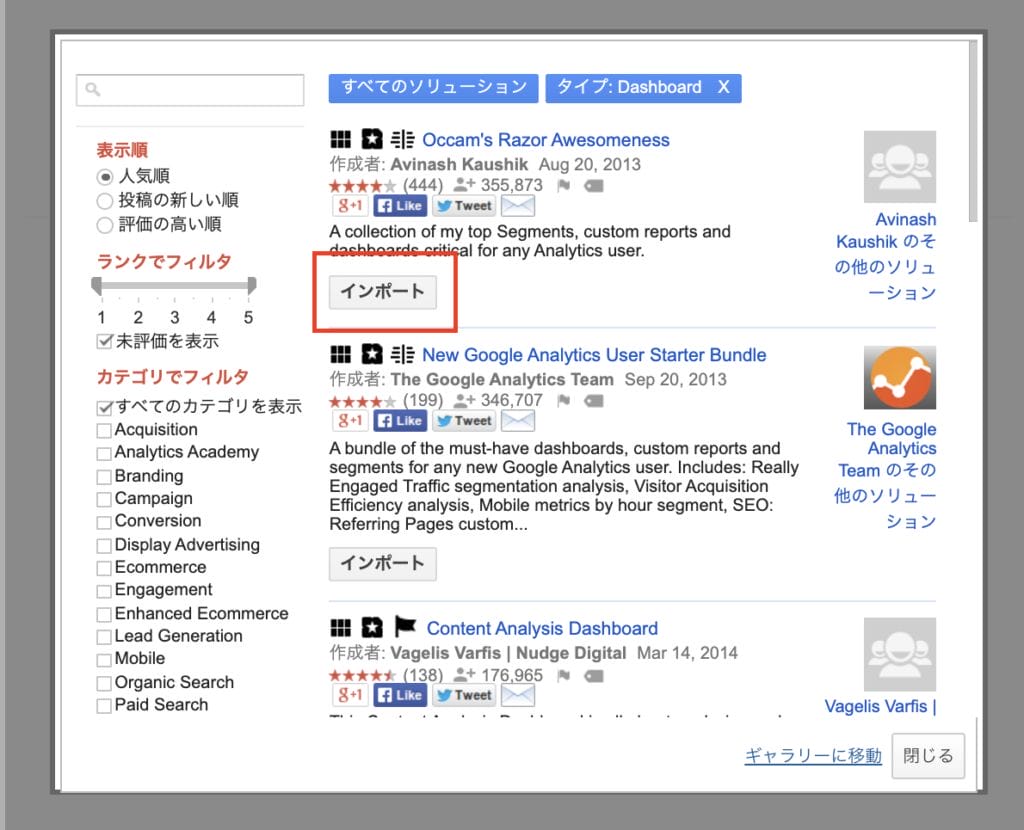Check the Ecommerce category
The height and width of the screenshot is (830, 1024).
click(x=104, y=569)
